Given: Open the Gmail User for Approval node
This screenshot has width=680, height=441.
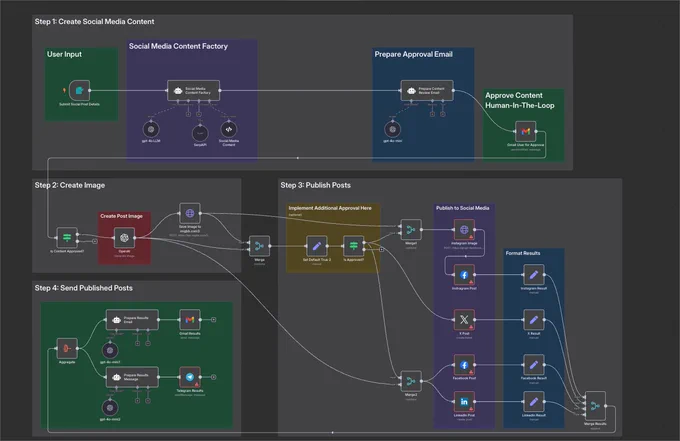Looking at the screenshot, I should click(x=526, y=131).
